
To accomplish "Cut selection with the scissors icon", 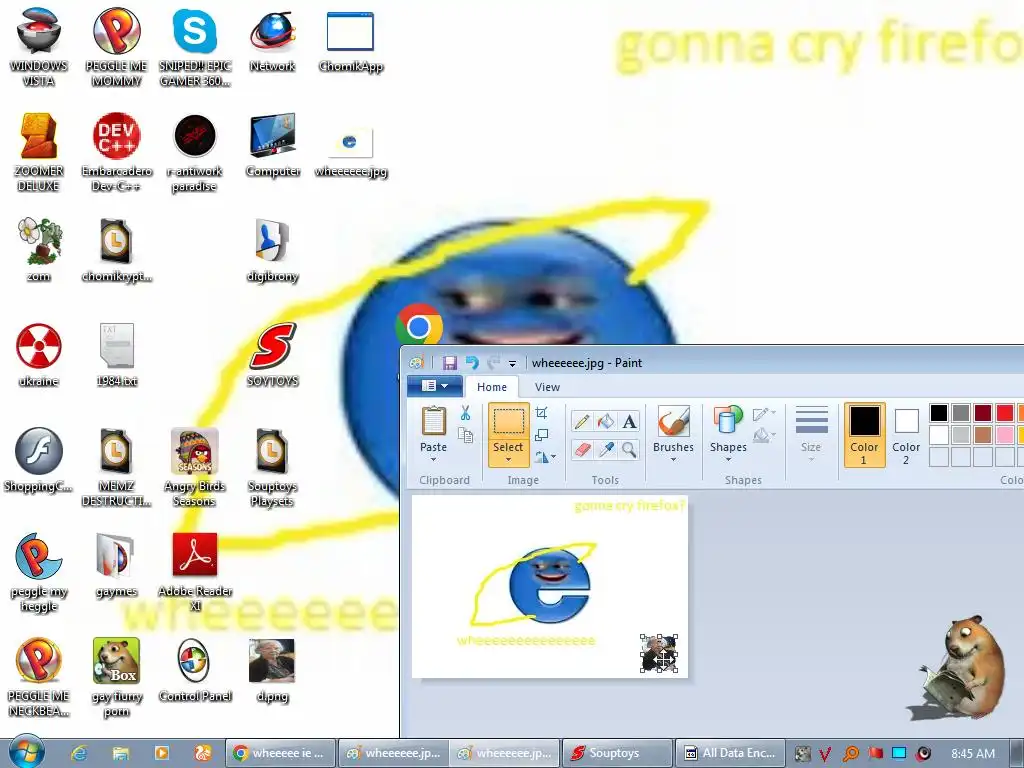I will pos(465,413).
